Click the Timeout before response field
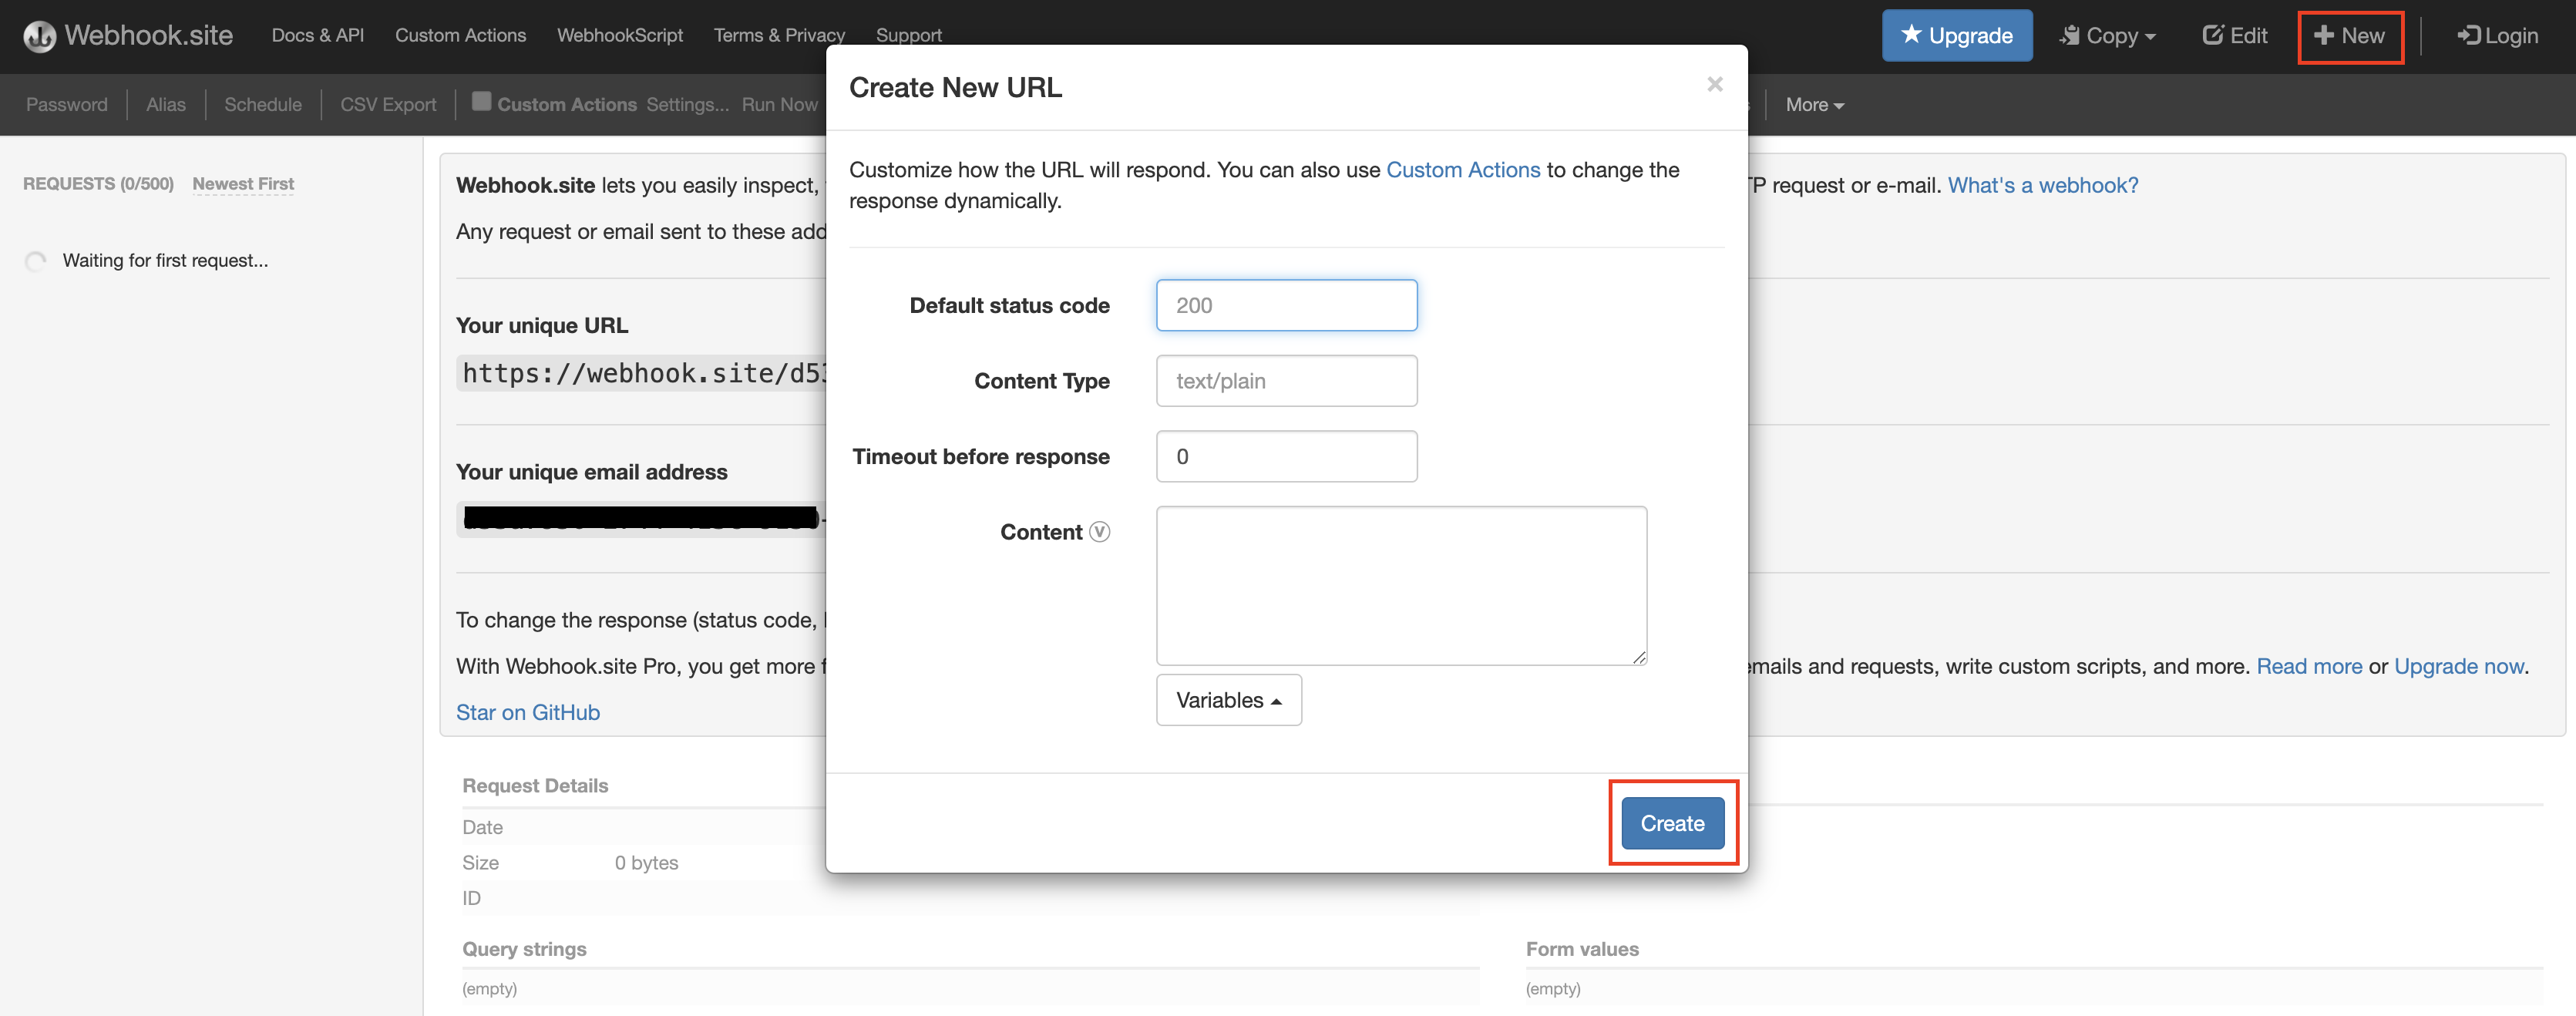 [x=1286, y=456]
